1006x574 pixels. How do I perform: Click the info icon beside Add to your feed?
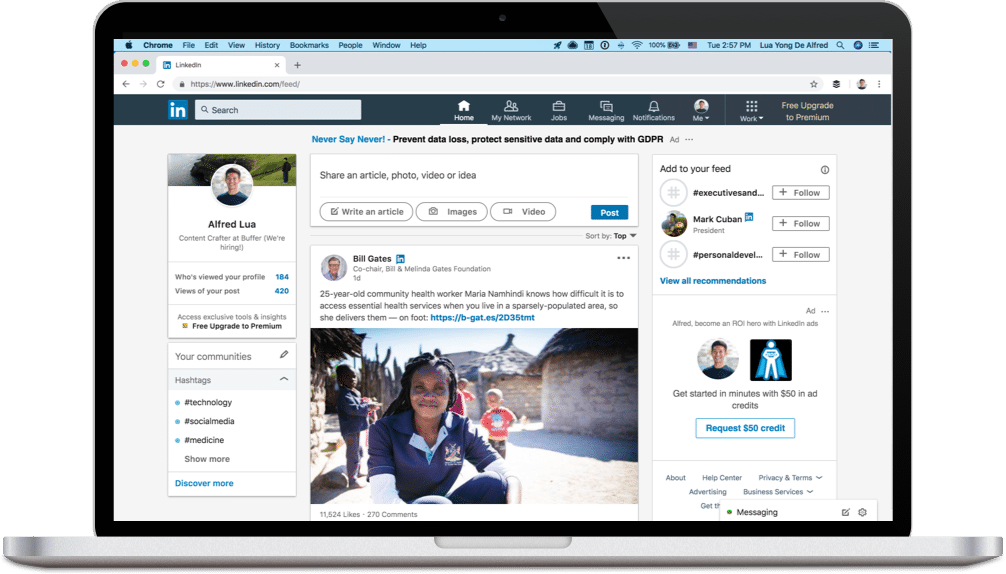click(825, 169)
